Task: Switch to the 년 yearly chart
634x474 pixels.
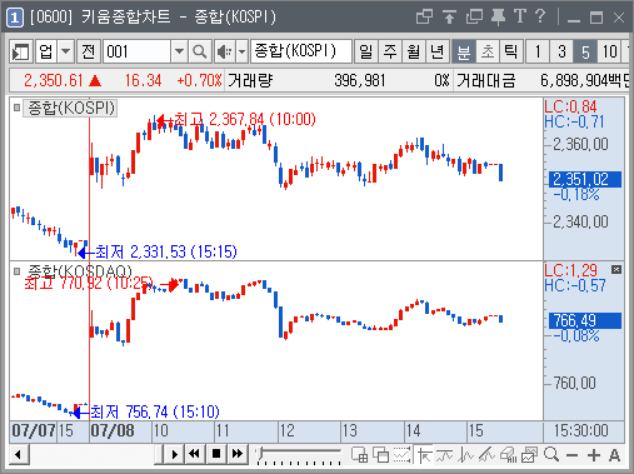Action: click(x=437, y=51)
